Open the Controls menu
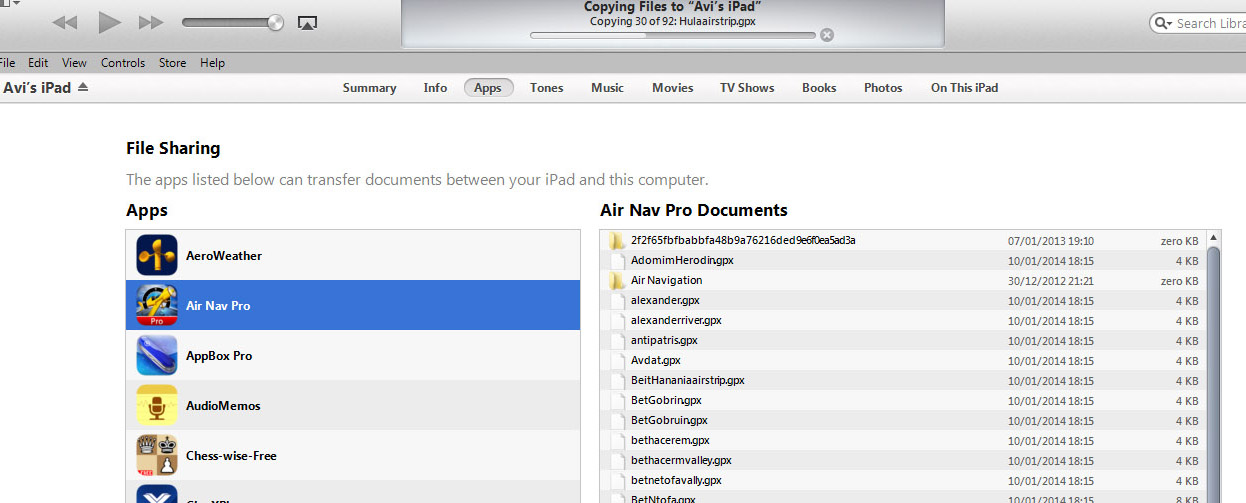Viewport: 1246px width, 503px height. (x=123, y=62)
